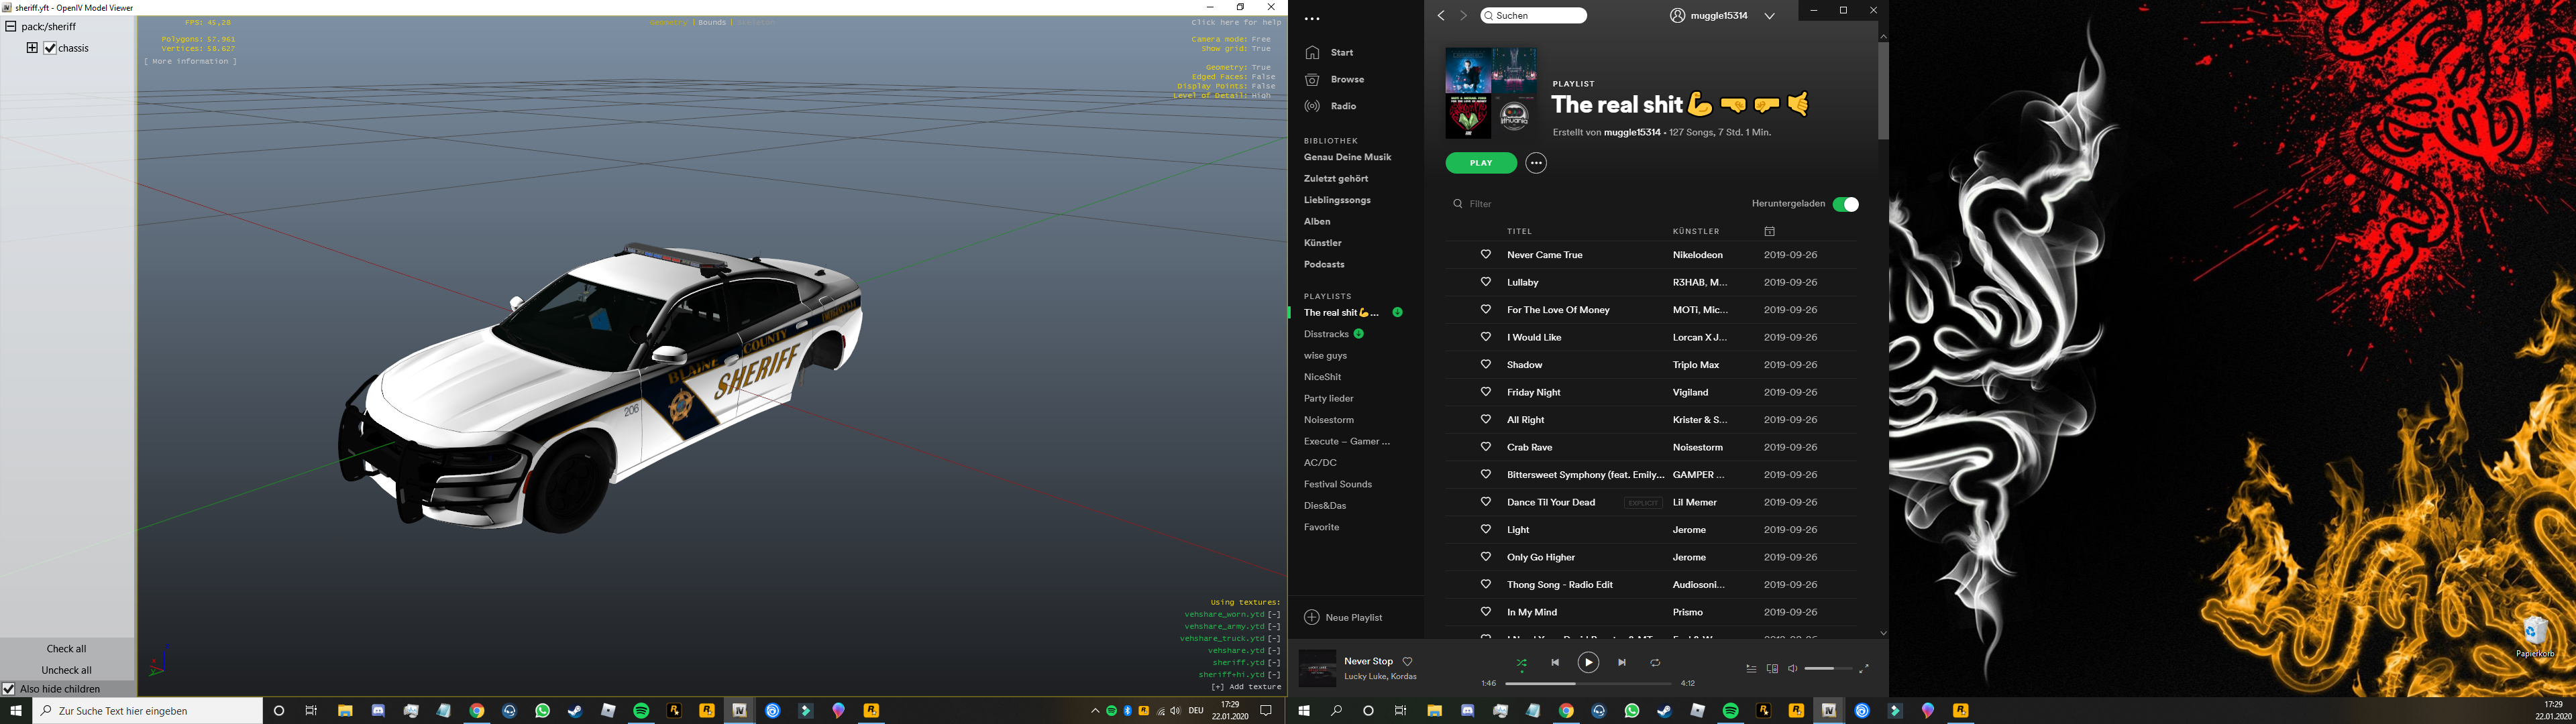Open Browse in Spotify sidebar

(x=1347, y=79)
